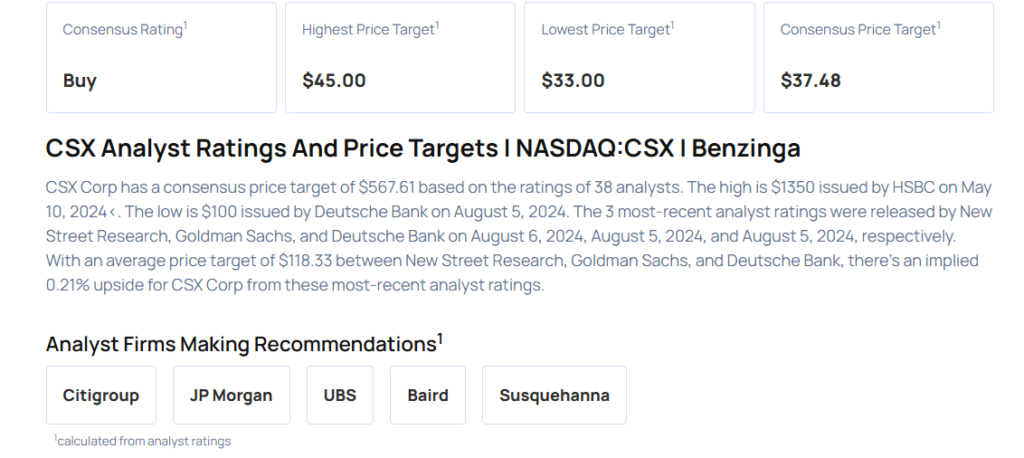The width and height of the screenshot is (1024, 458).
Task: Select the Susquehanna analyst firm button
Action: pyautogui.click(x=554, y=395)
